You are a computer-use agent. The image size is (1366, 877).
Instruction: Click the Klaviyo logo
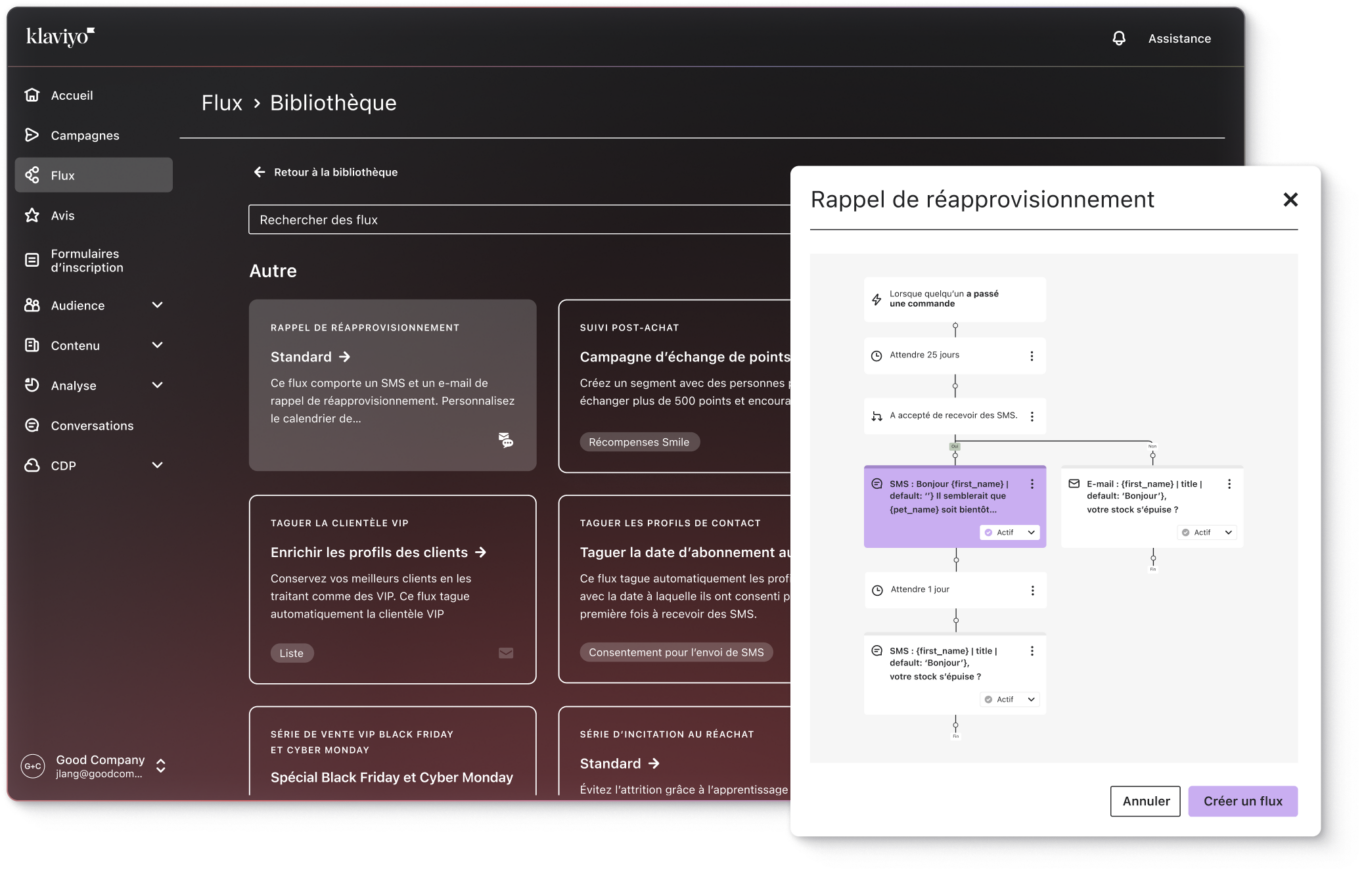[x=60, y=37]
